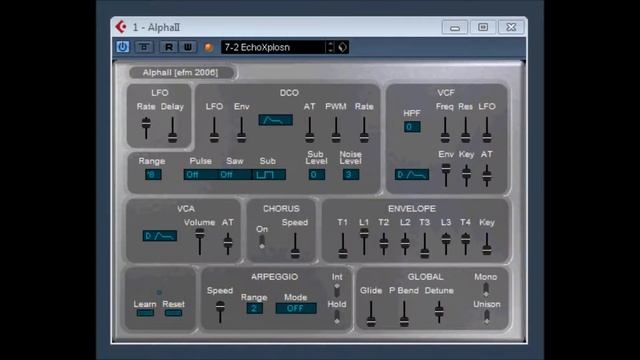
Task: Change the DCO Range value box
Action: [x=153, y=175]
